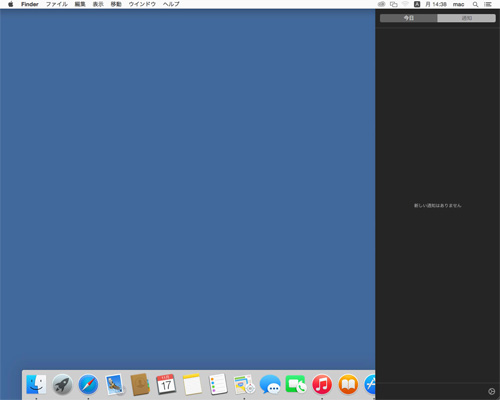The width and height of the screenshot is (500, 400).
Task: Open Maps app in Dock
Action: (244, 384)
